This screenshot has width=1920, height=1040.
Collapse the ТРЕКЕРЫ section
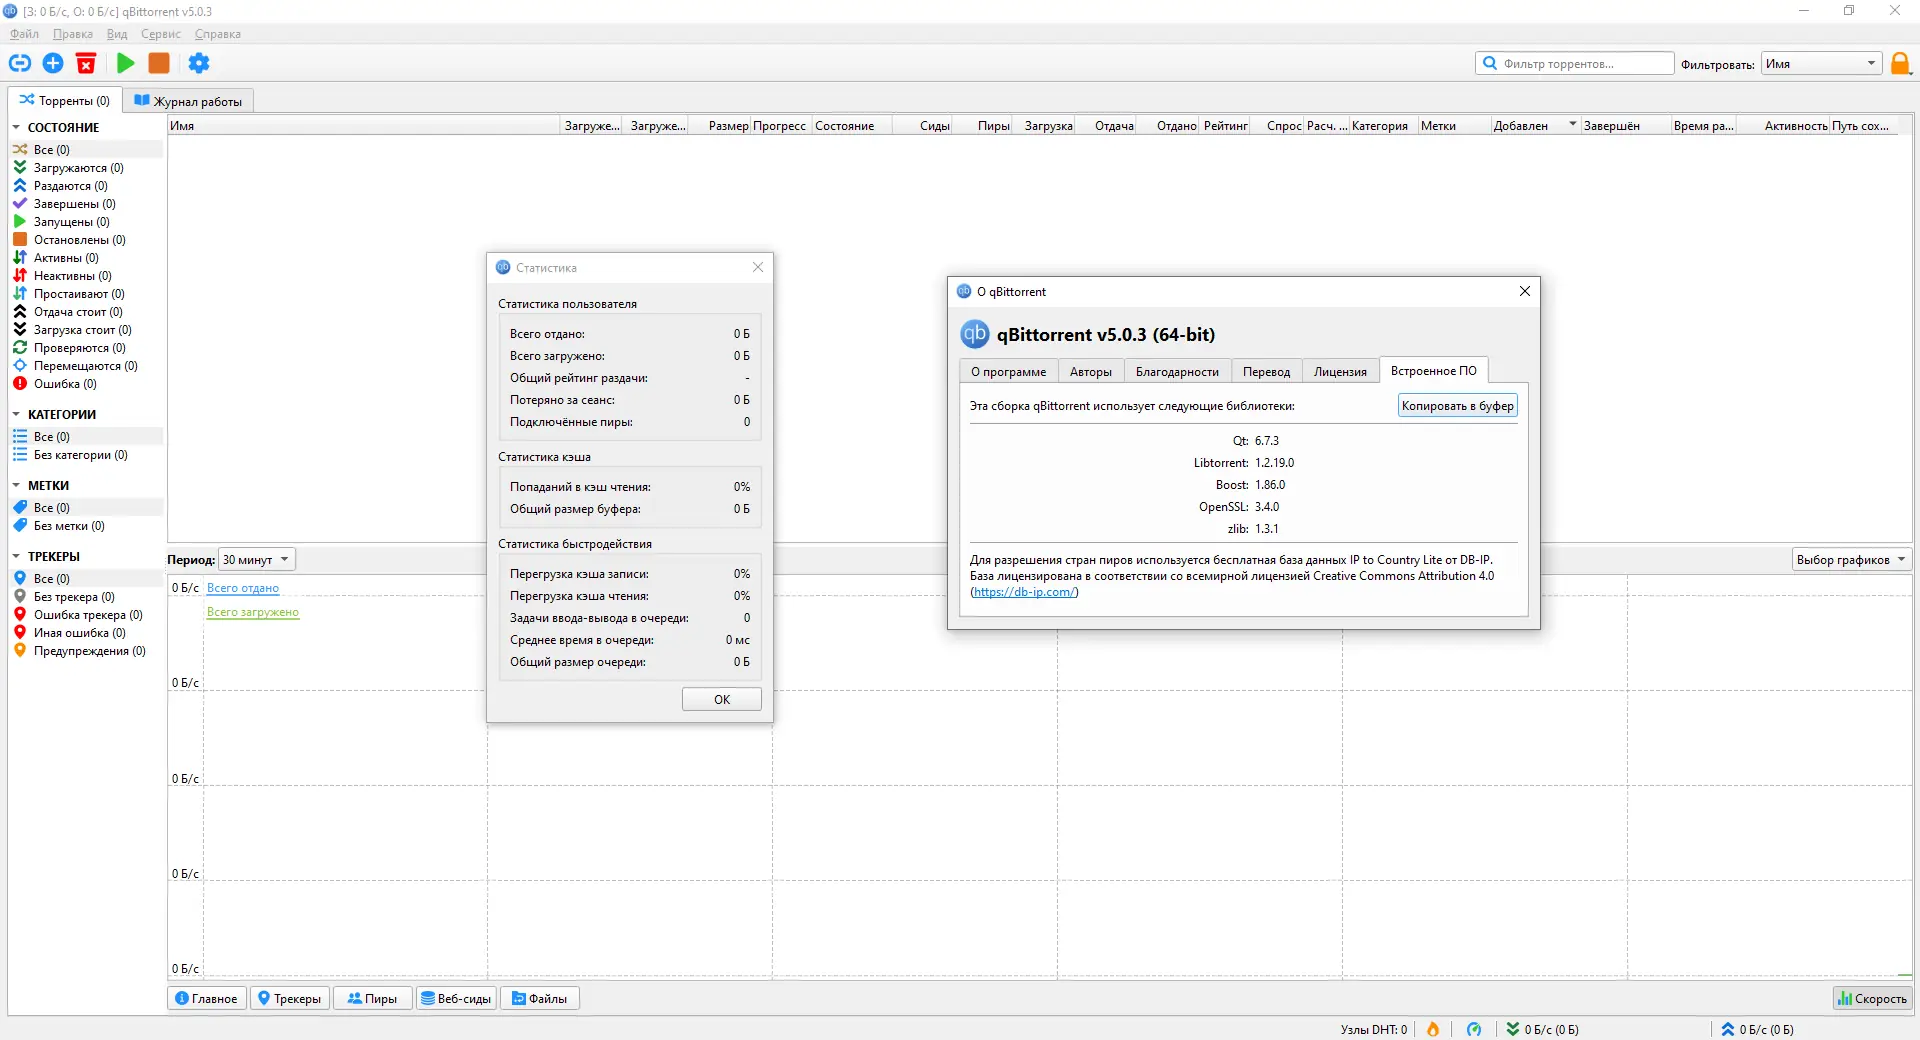pos(16,557)
